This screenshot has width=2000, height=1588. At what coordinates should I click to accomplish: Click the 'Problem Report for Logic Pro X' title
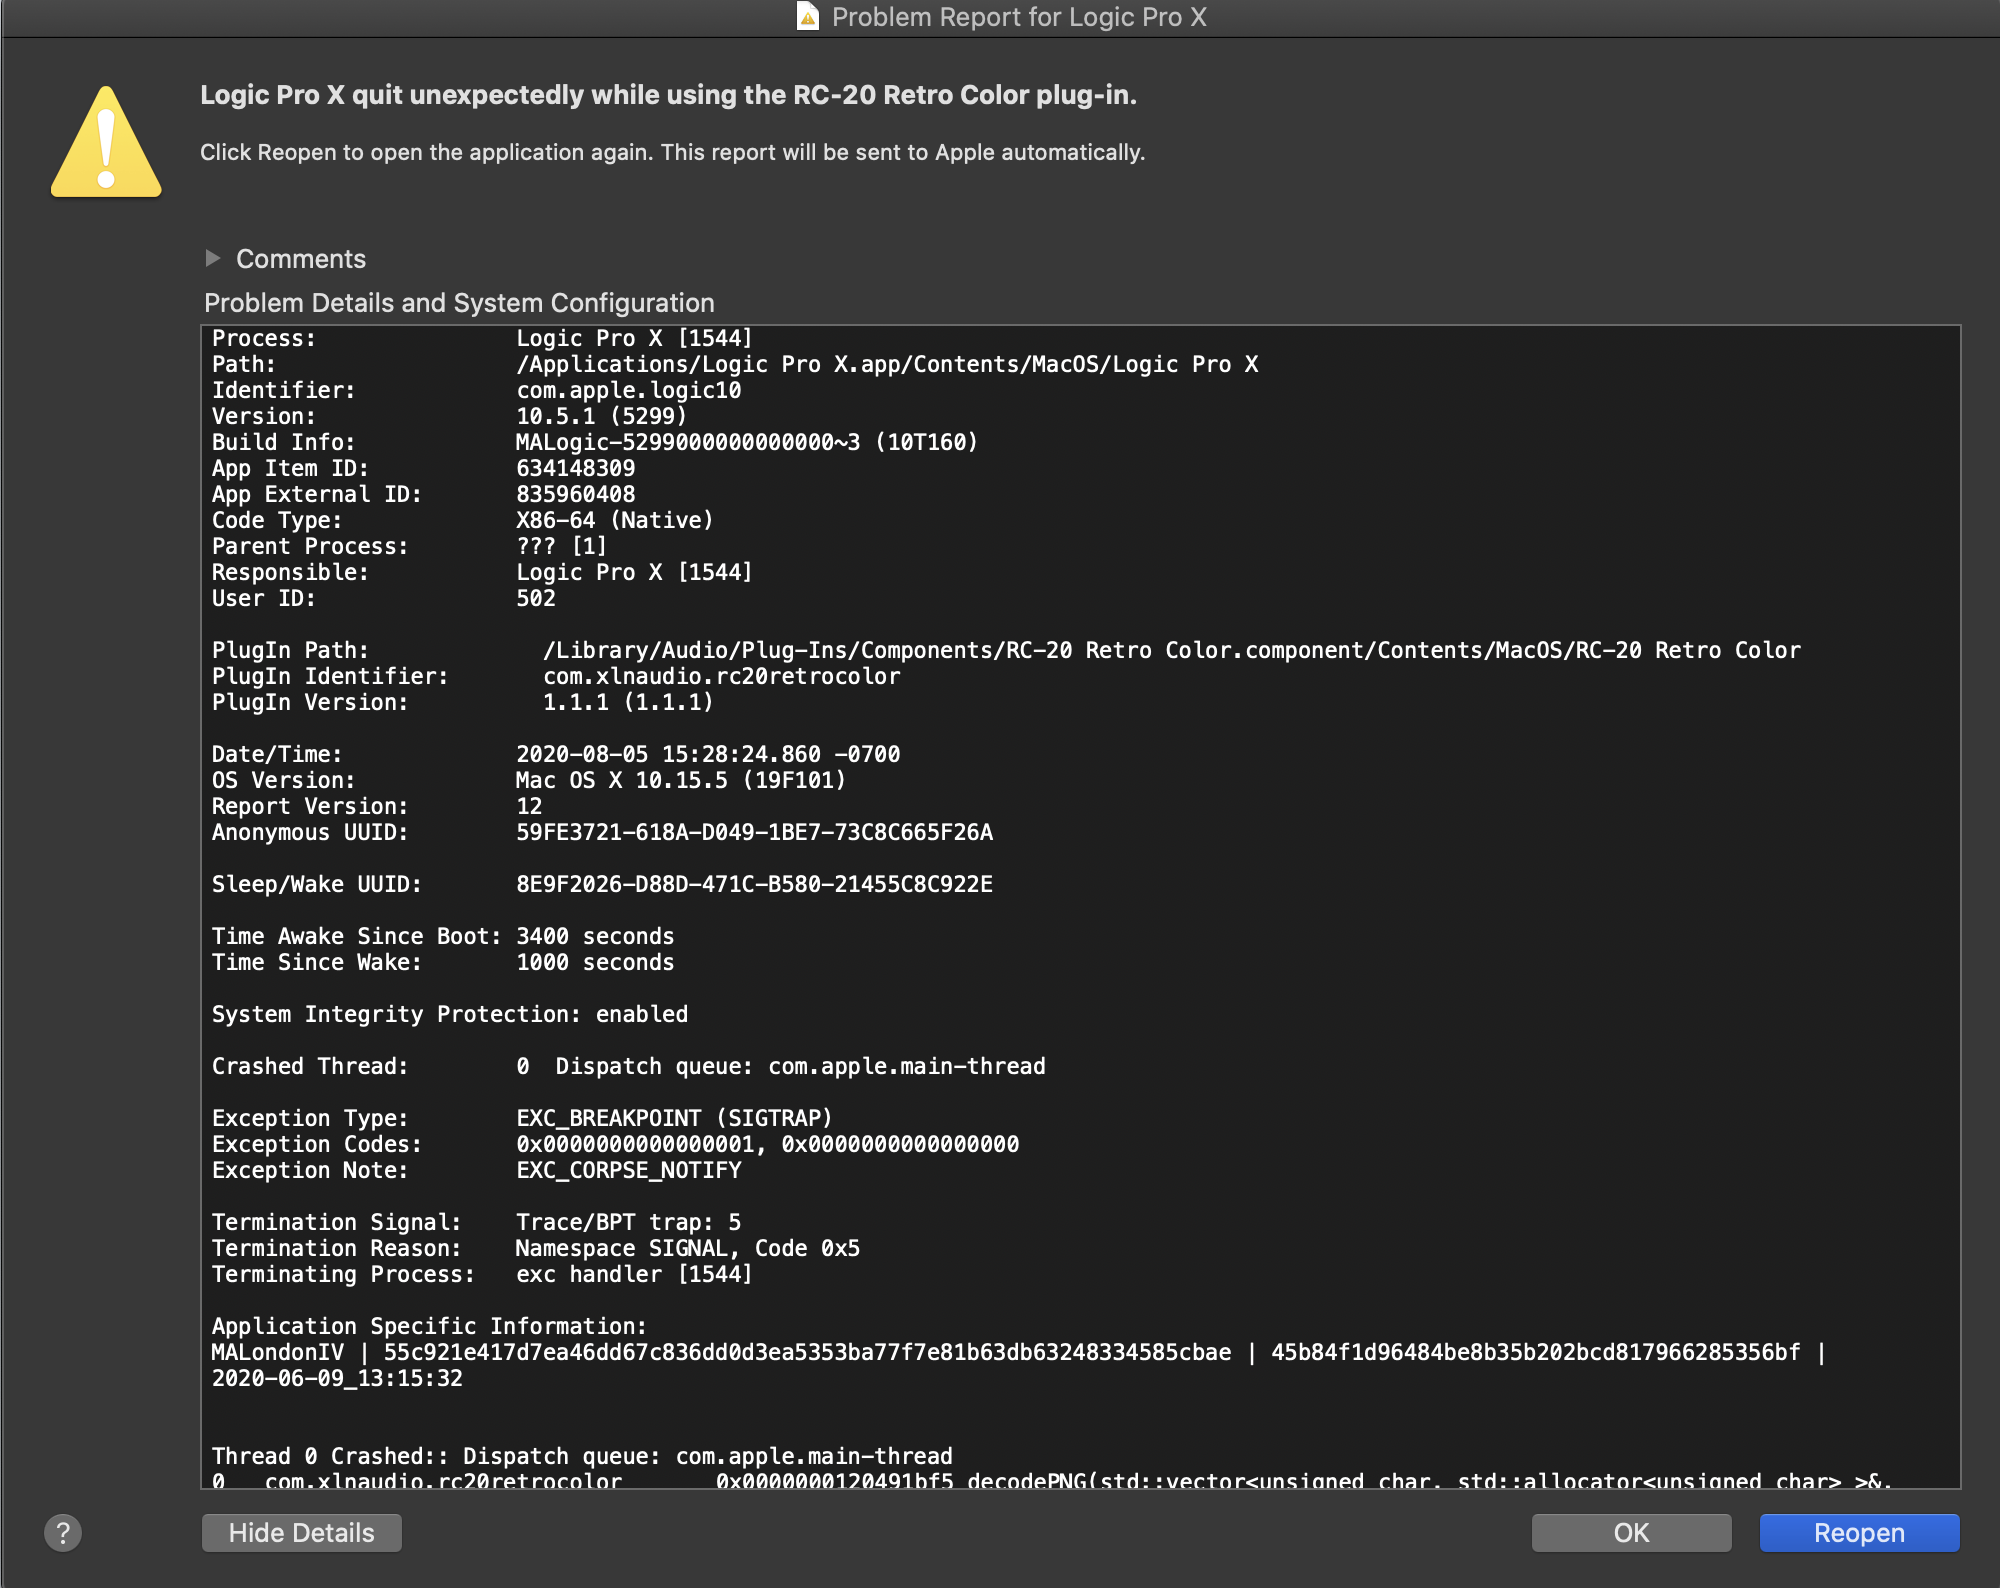[x=1019, y=17]
